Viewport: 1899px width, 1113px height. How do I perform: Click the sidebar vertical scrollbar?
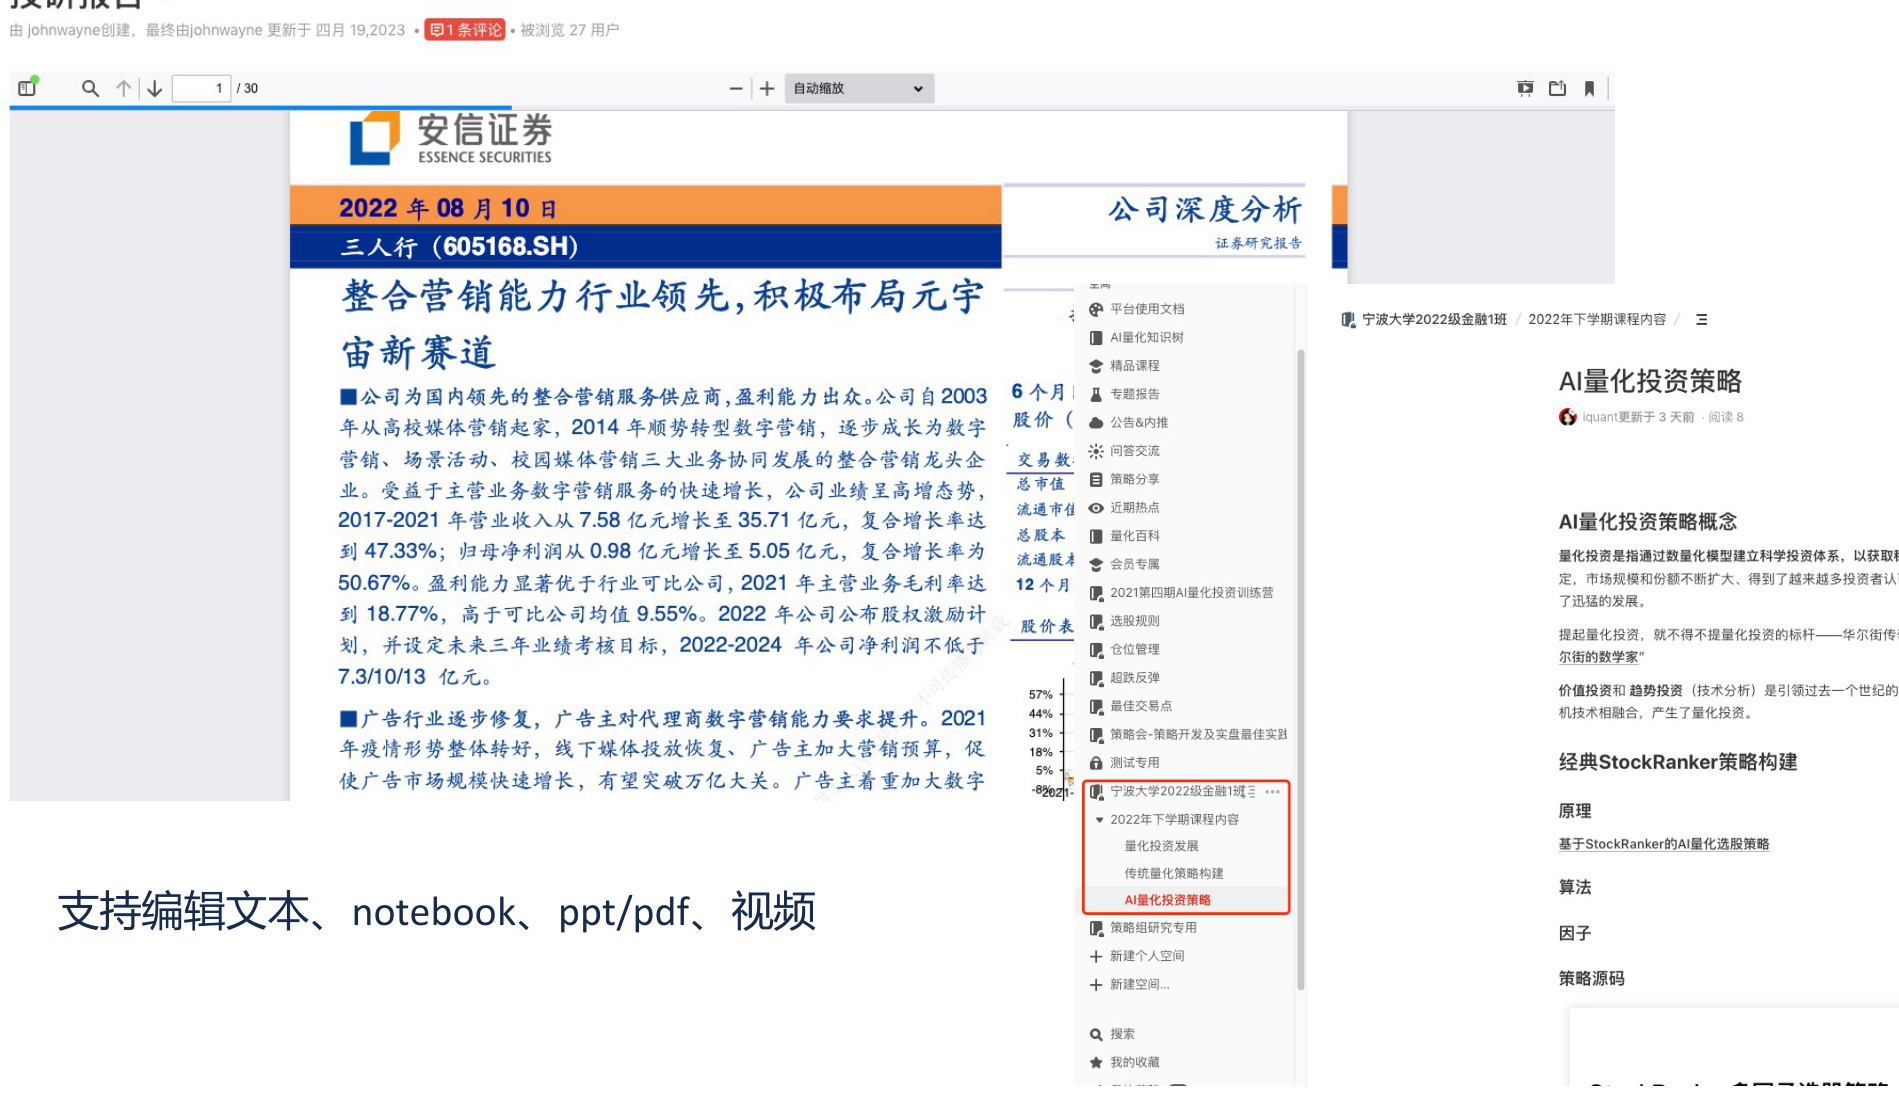[x=1300, y=670]
